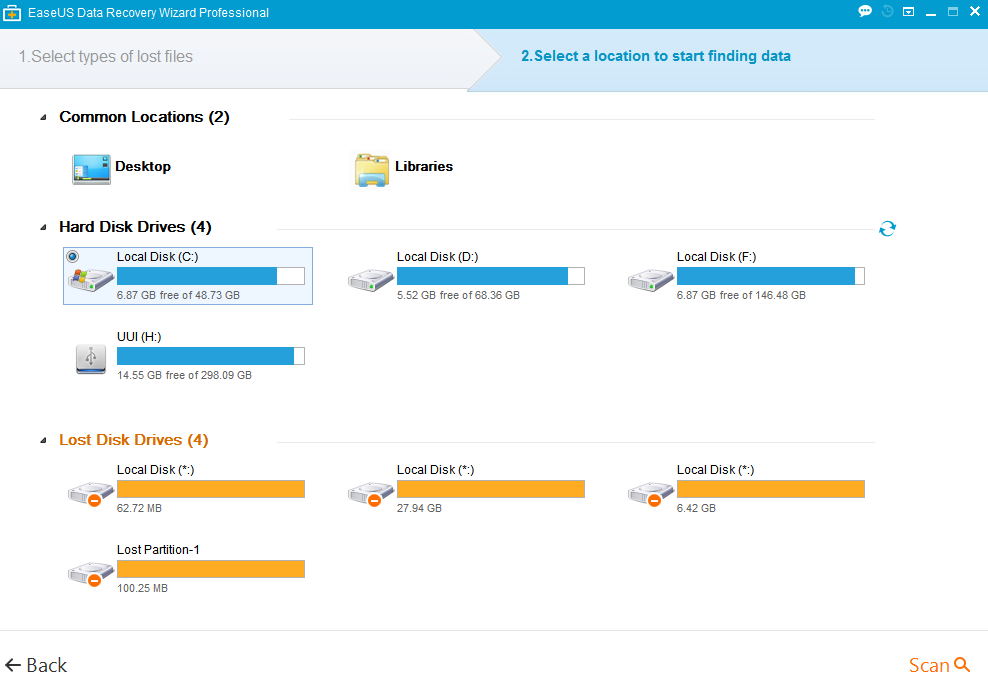Go to step 1 Select types of lost files
This screenshot has height=692, width=988.
(x=106, y=57)
